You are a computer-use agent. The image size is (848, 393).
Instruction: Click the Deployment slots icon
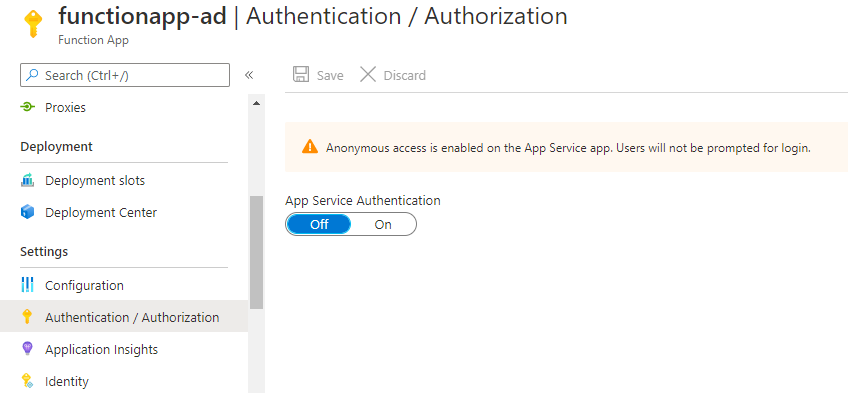(27, 180)
